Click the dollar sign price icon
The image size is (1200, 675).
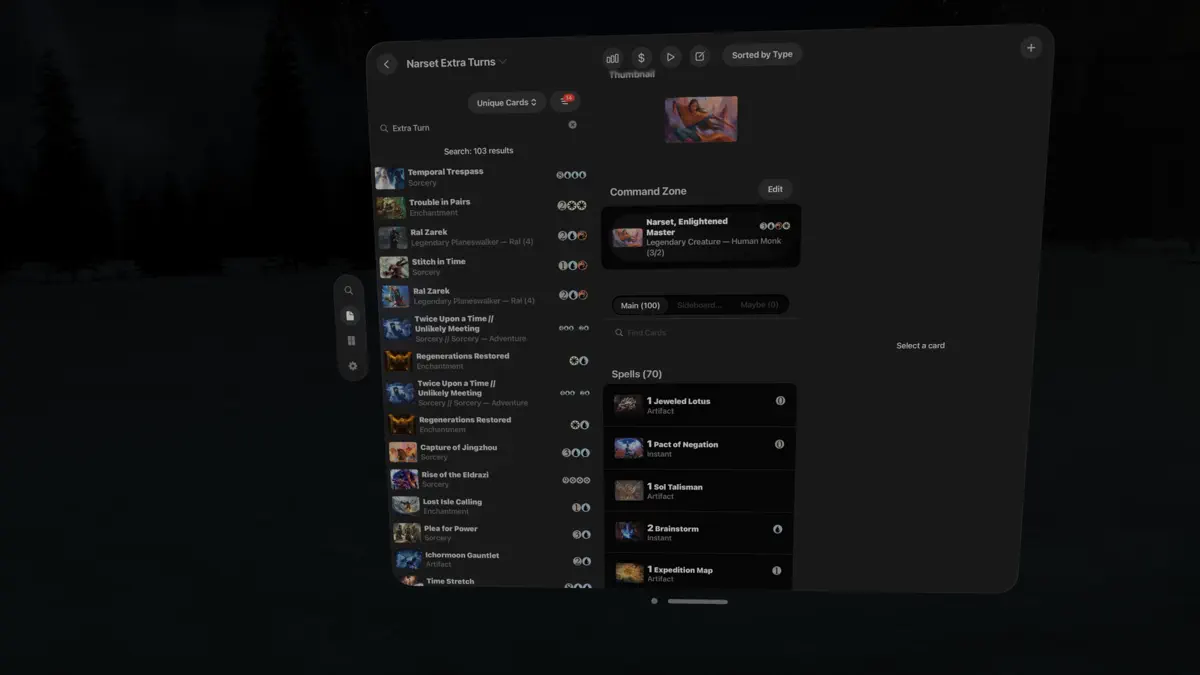pos(641,57)
